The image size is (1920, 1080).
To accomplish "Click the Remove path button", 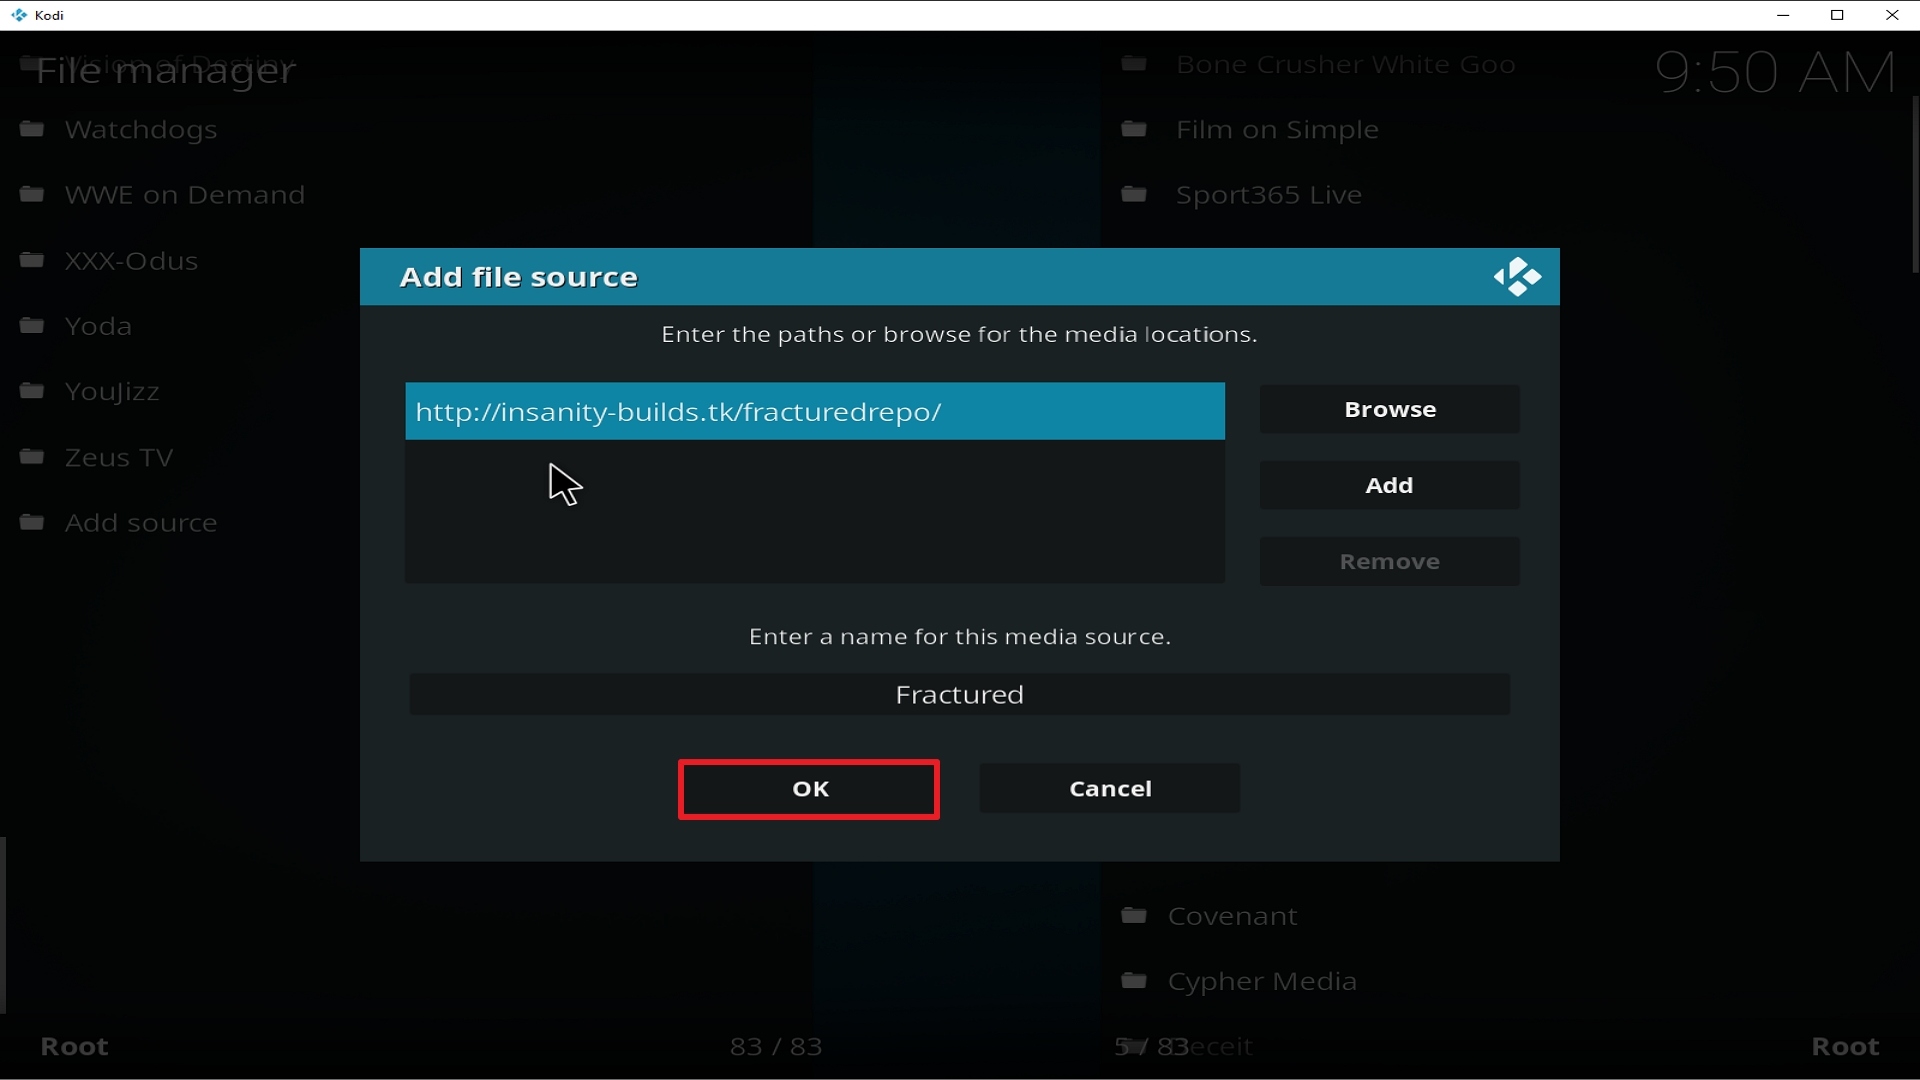I will click(1390, 561).
